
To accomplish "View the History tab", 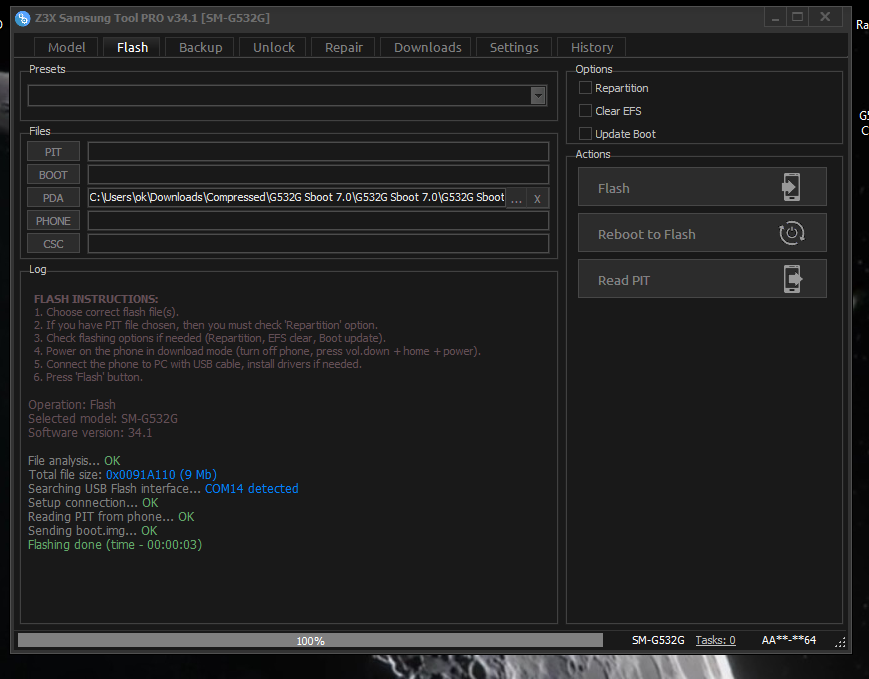I will pos(591,47).
